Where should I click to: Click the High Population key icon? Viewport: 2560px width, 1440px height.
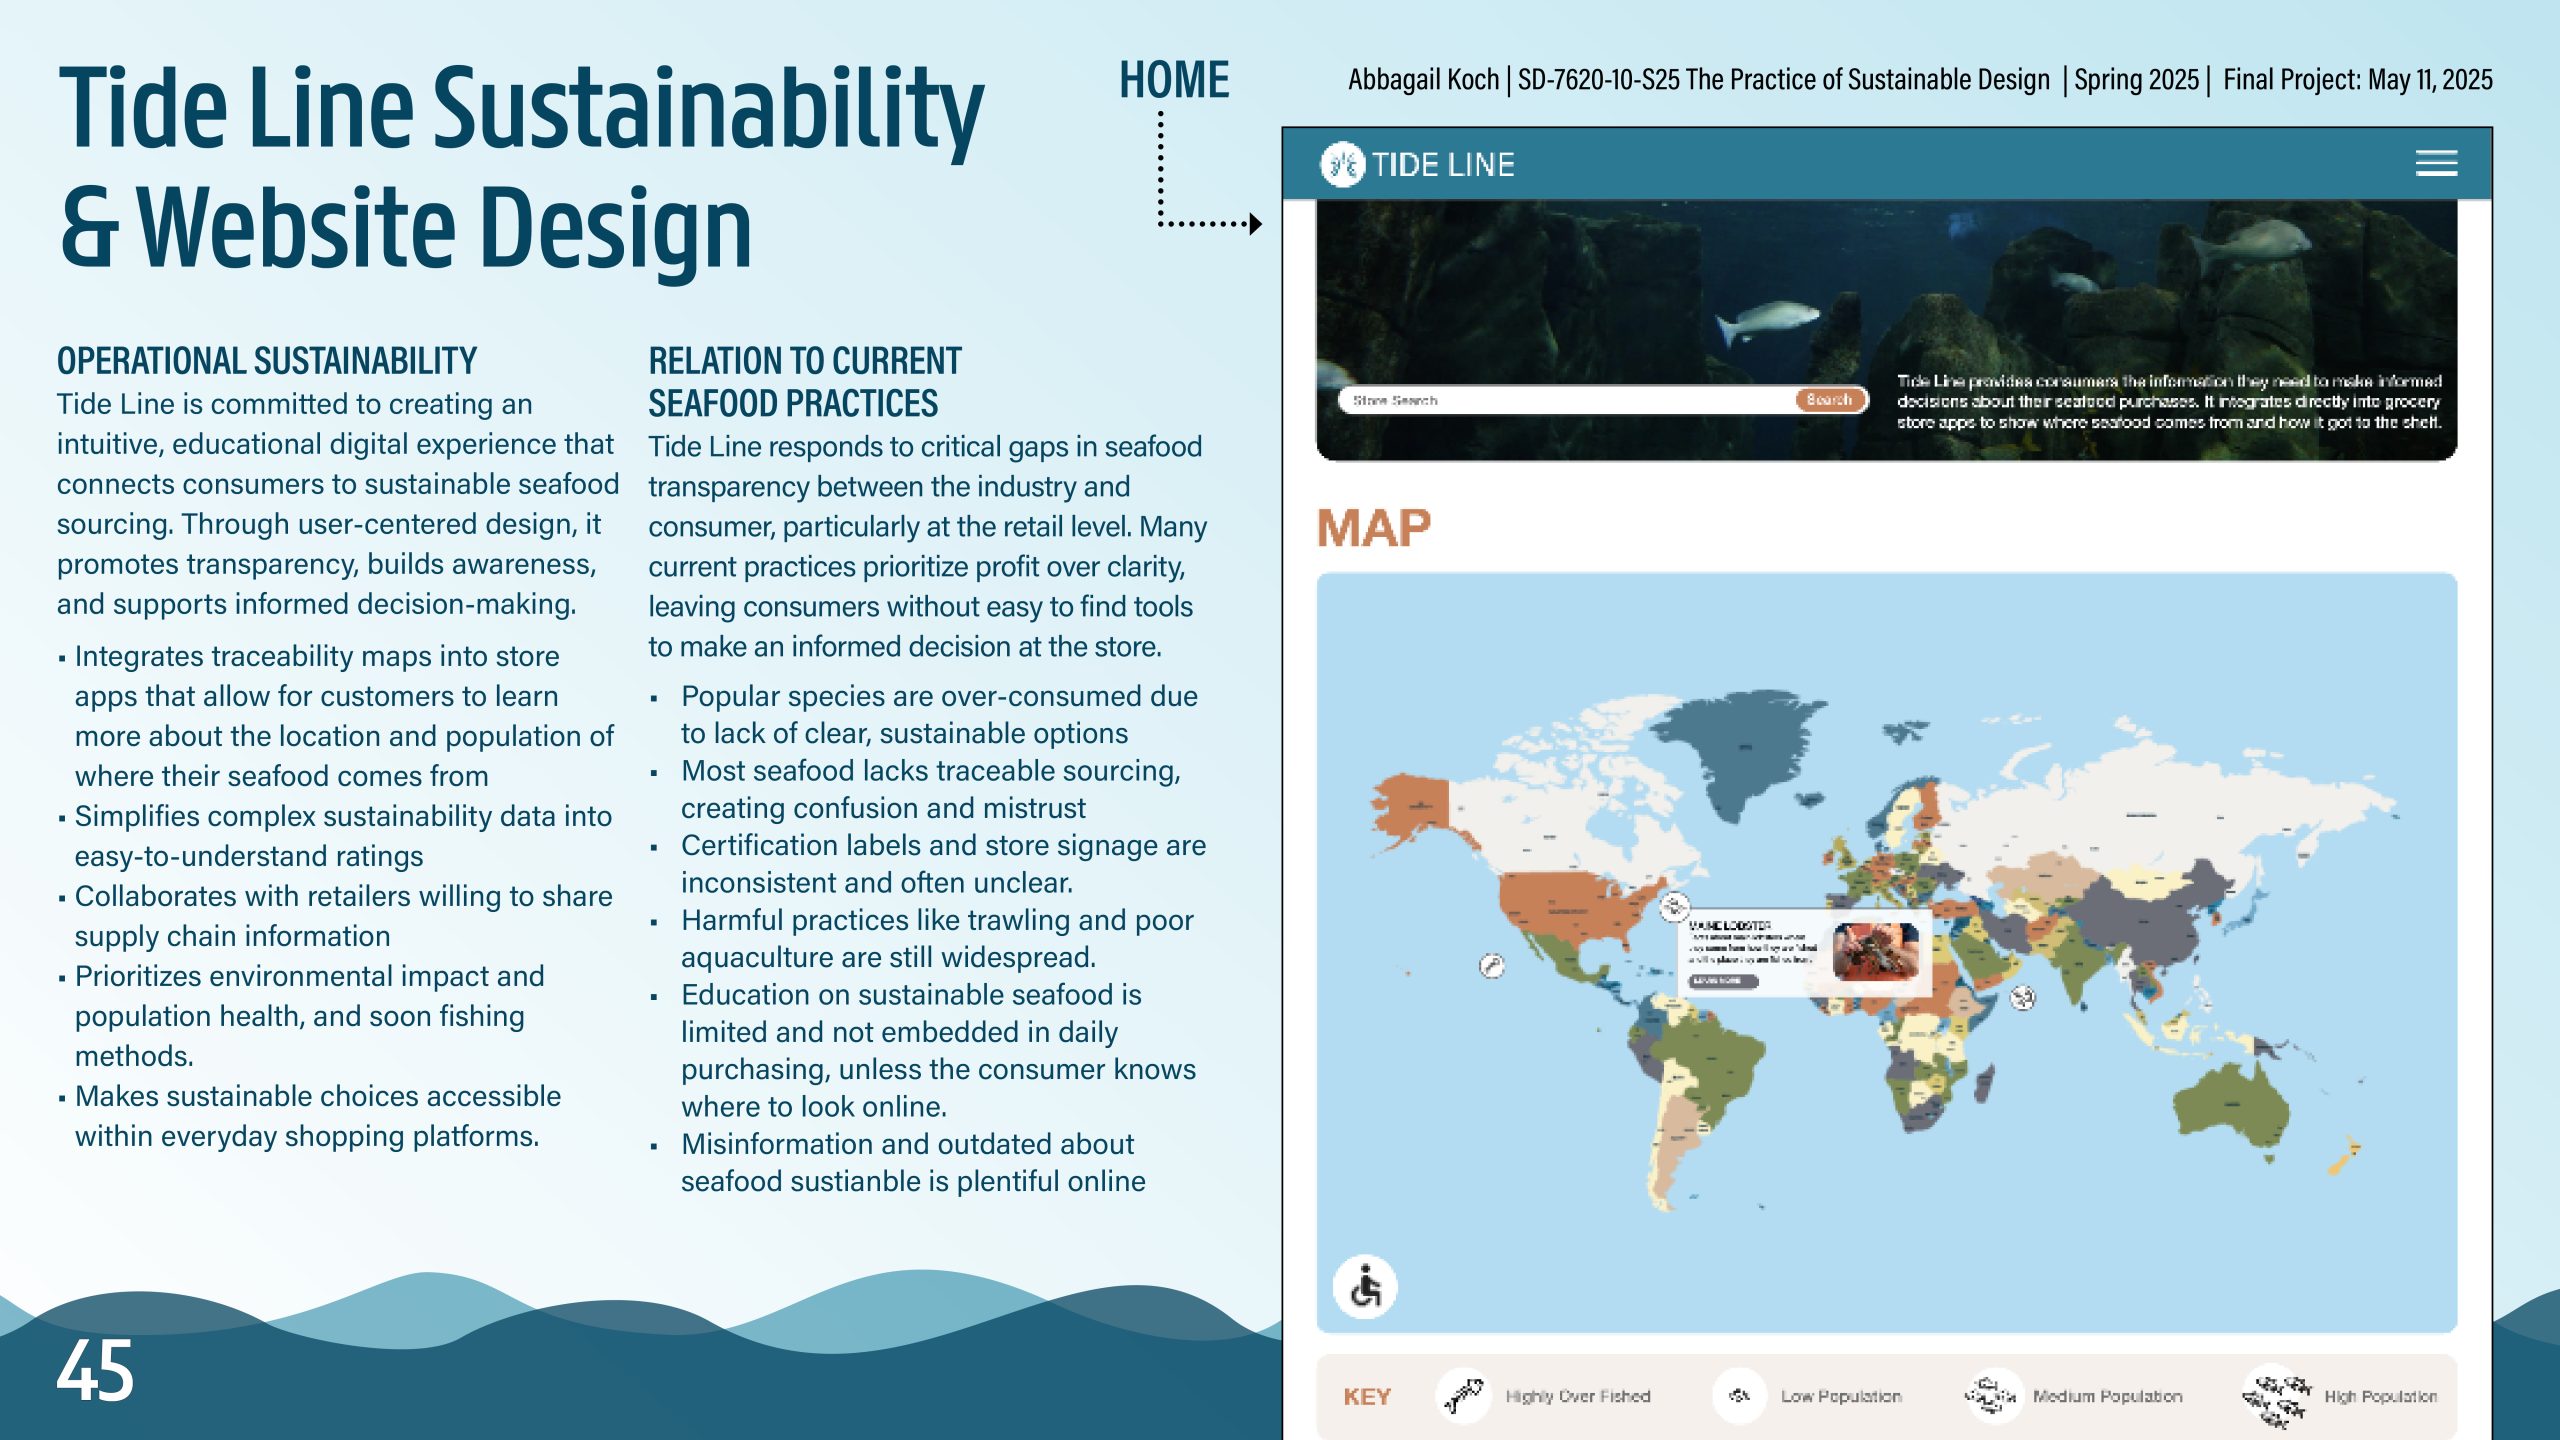click(2276, 1397)
